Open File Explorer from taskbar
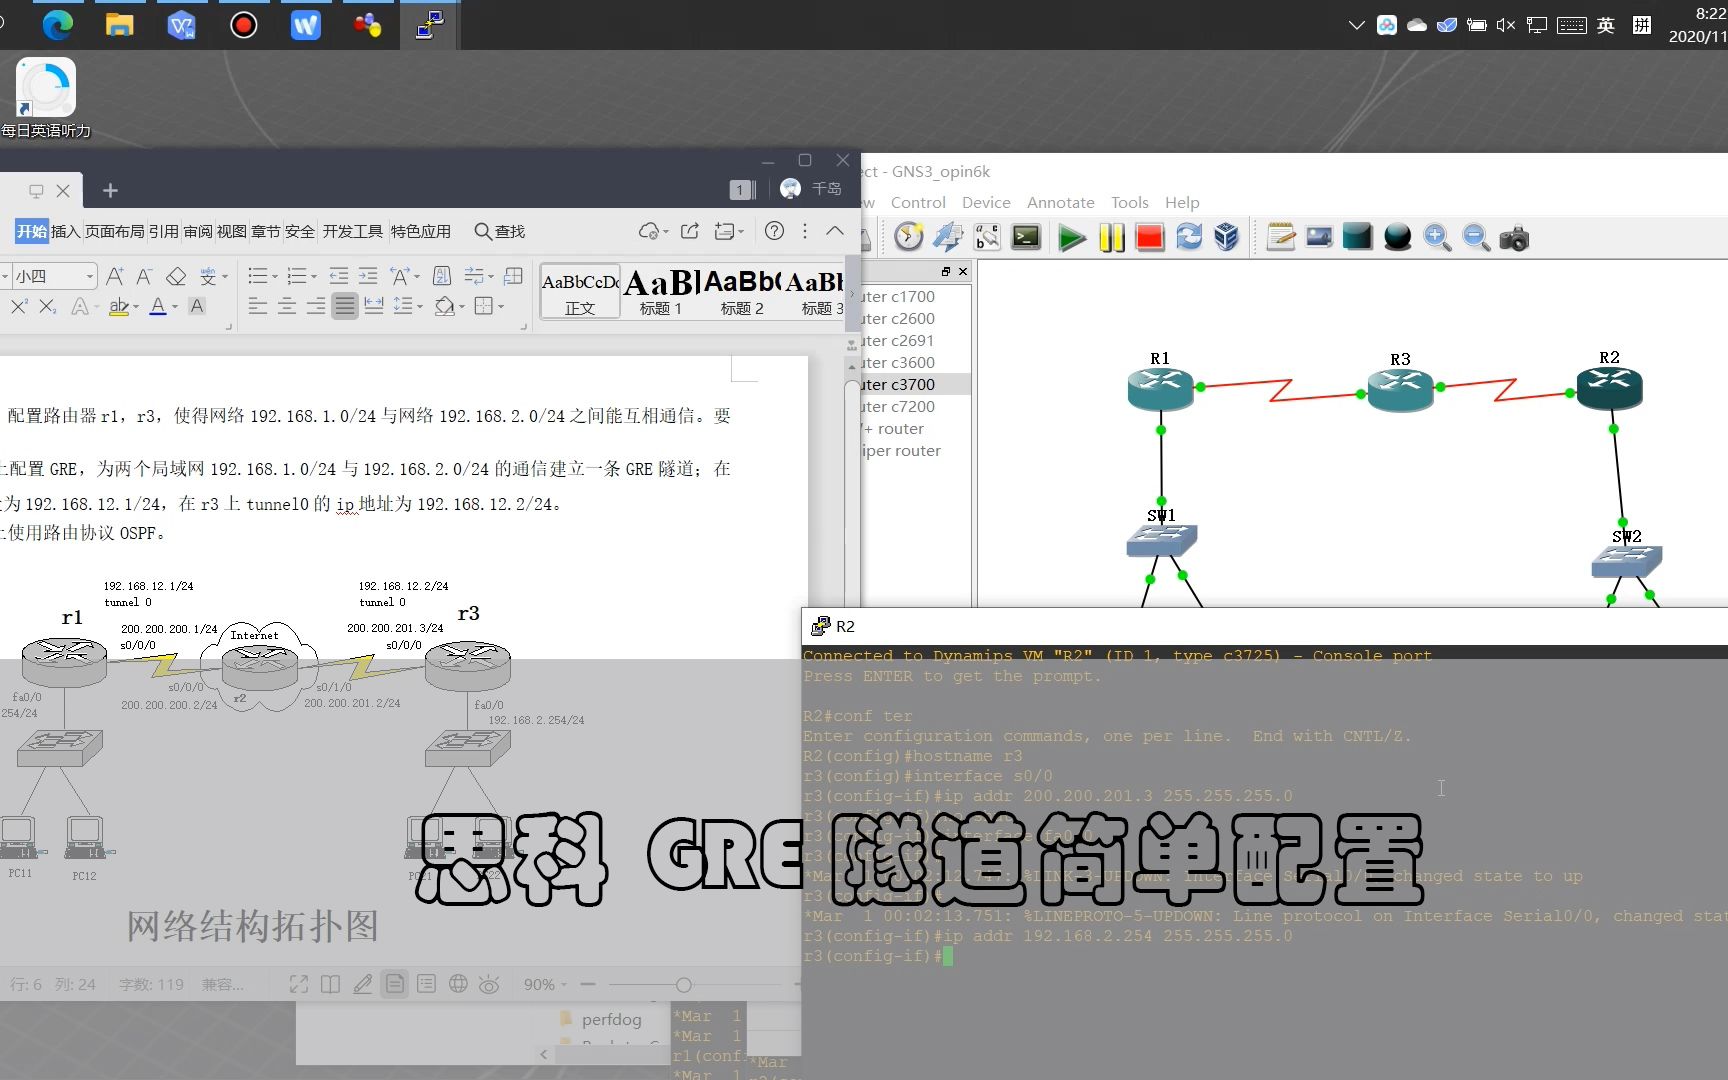This screenshot has width=1728, height=1080. 120,25
